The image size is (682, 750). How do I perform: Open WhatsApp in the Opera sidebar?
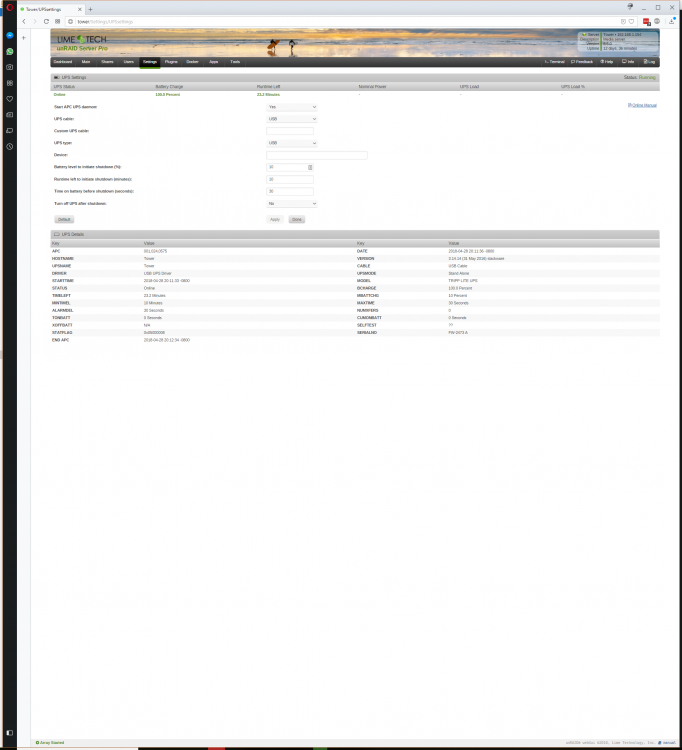pos(10,51)
